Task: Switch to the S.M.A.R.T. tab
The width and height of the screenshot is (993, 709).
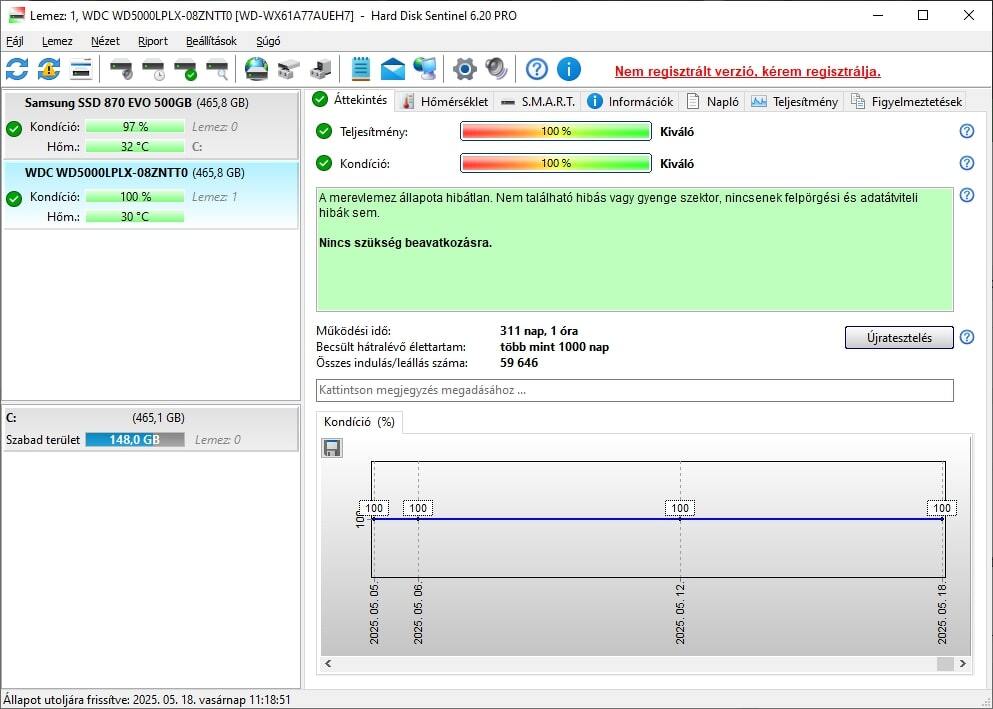Action: 538,101
